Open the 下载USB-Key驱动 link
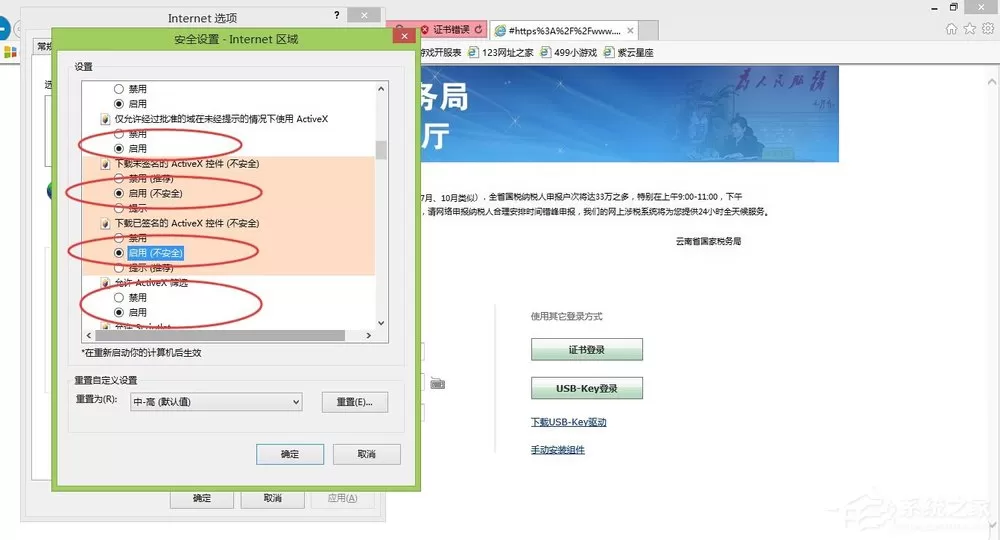 click(569, 422)
